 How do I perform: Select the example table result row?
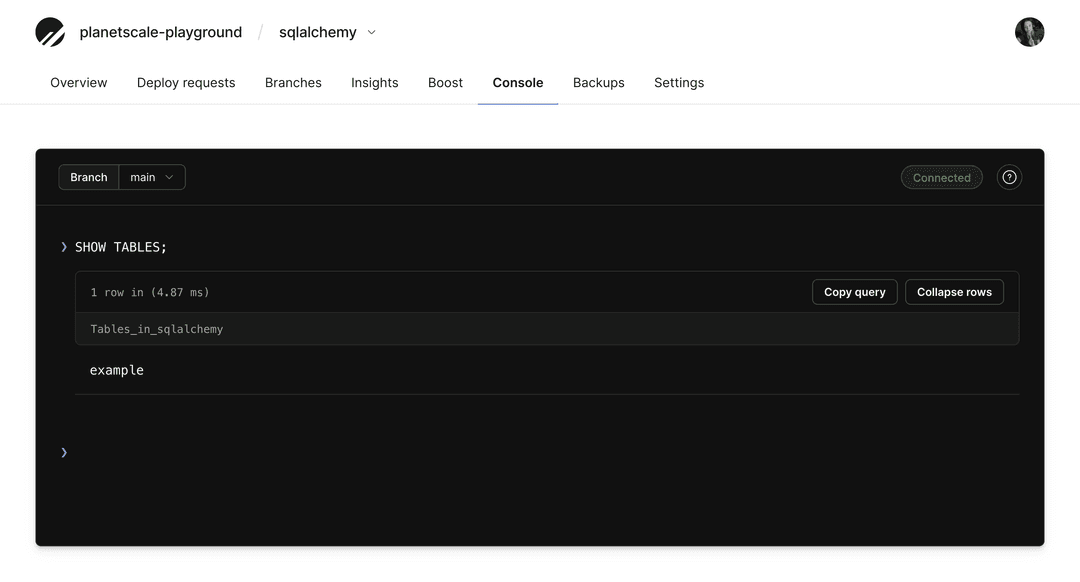click(x=117, y=369)
